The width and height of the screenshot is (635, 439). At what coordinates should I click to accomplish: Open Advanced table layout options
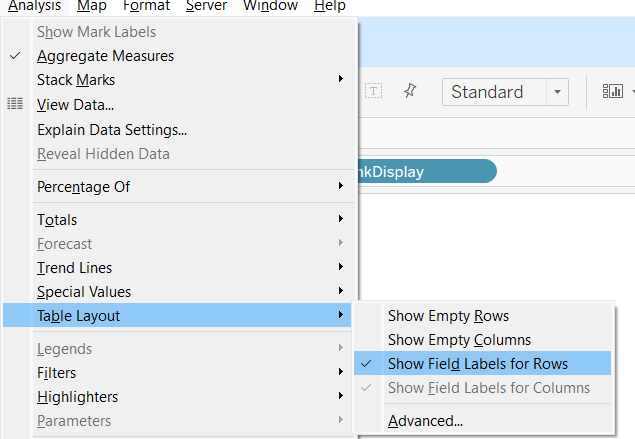pos(425,421)
